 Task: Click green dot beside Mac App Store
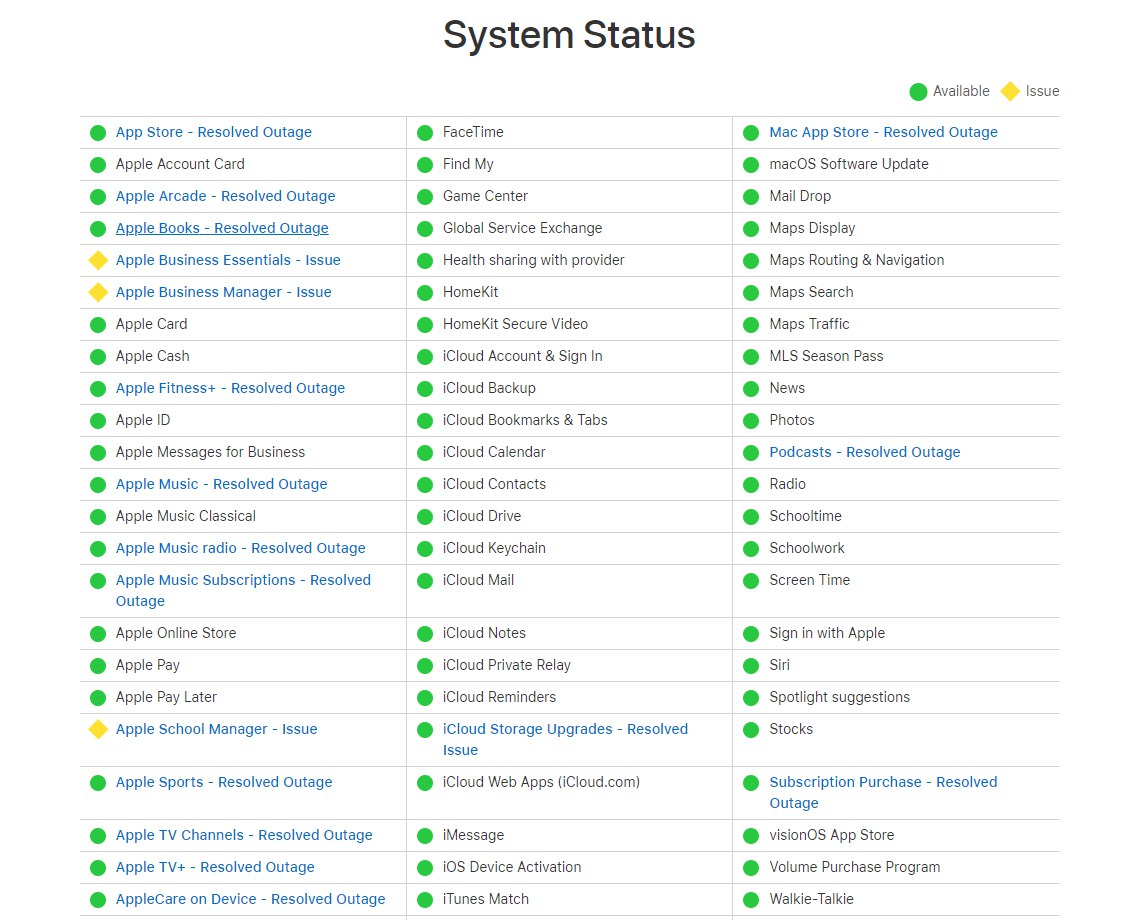[x=751, y=132]
